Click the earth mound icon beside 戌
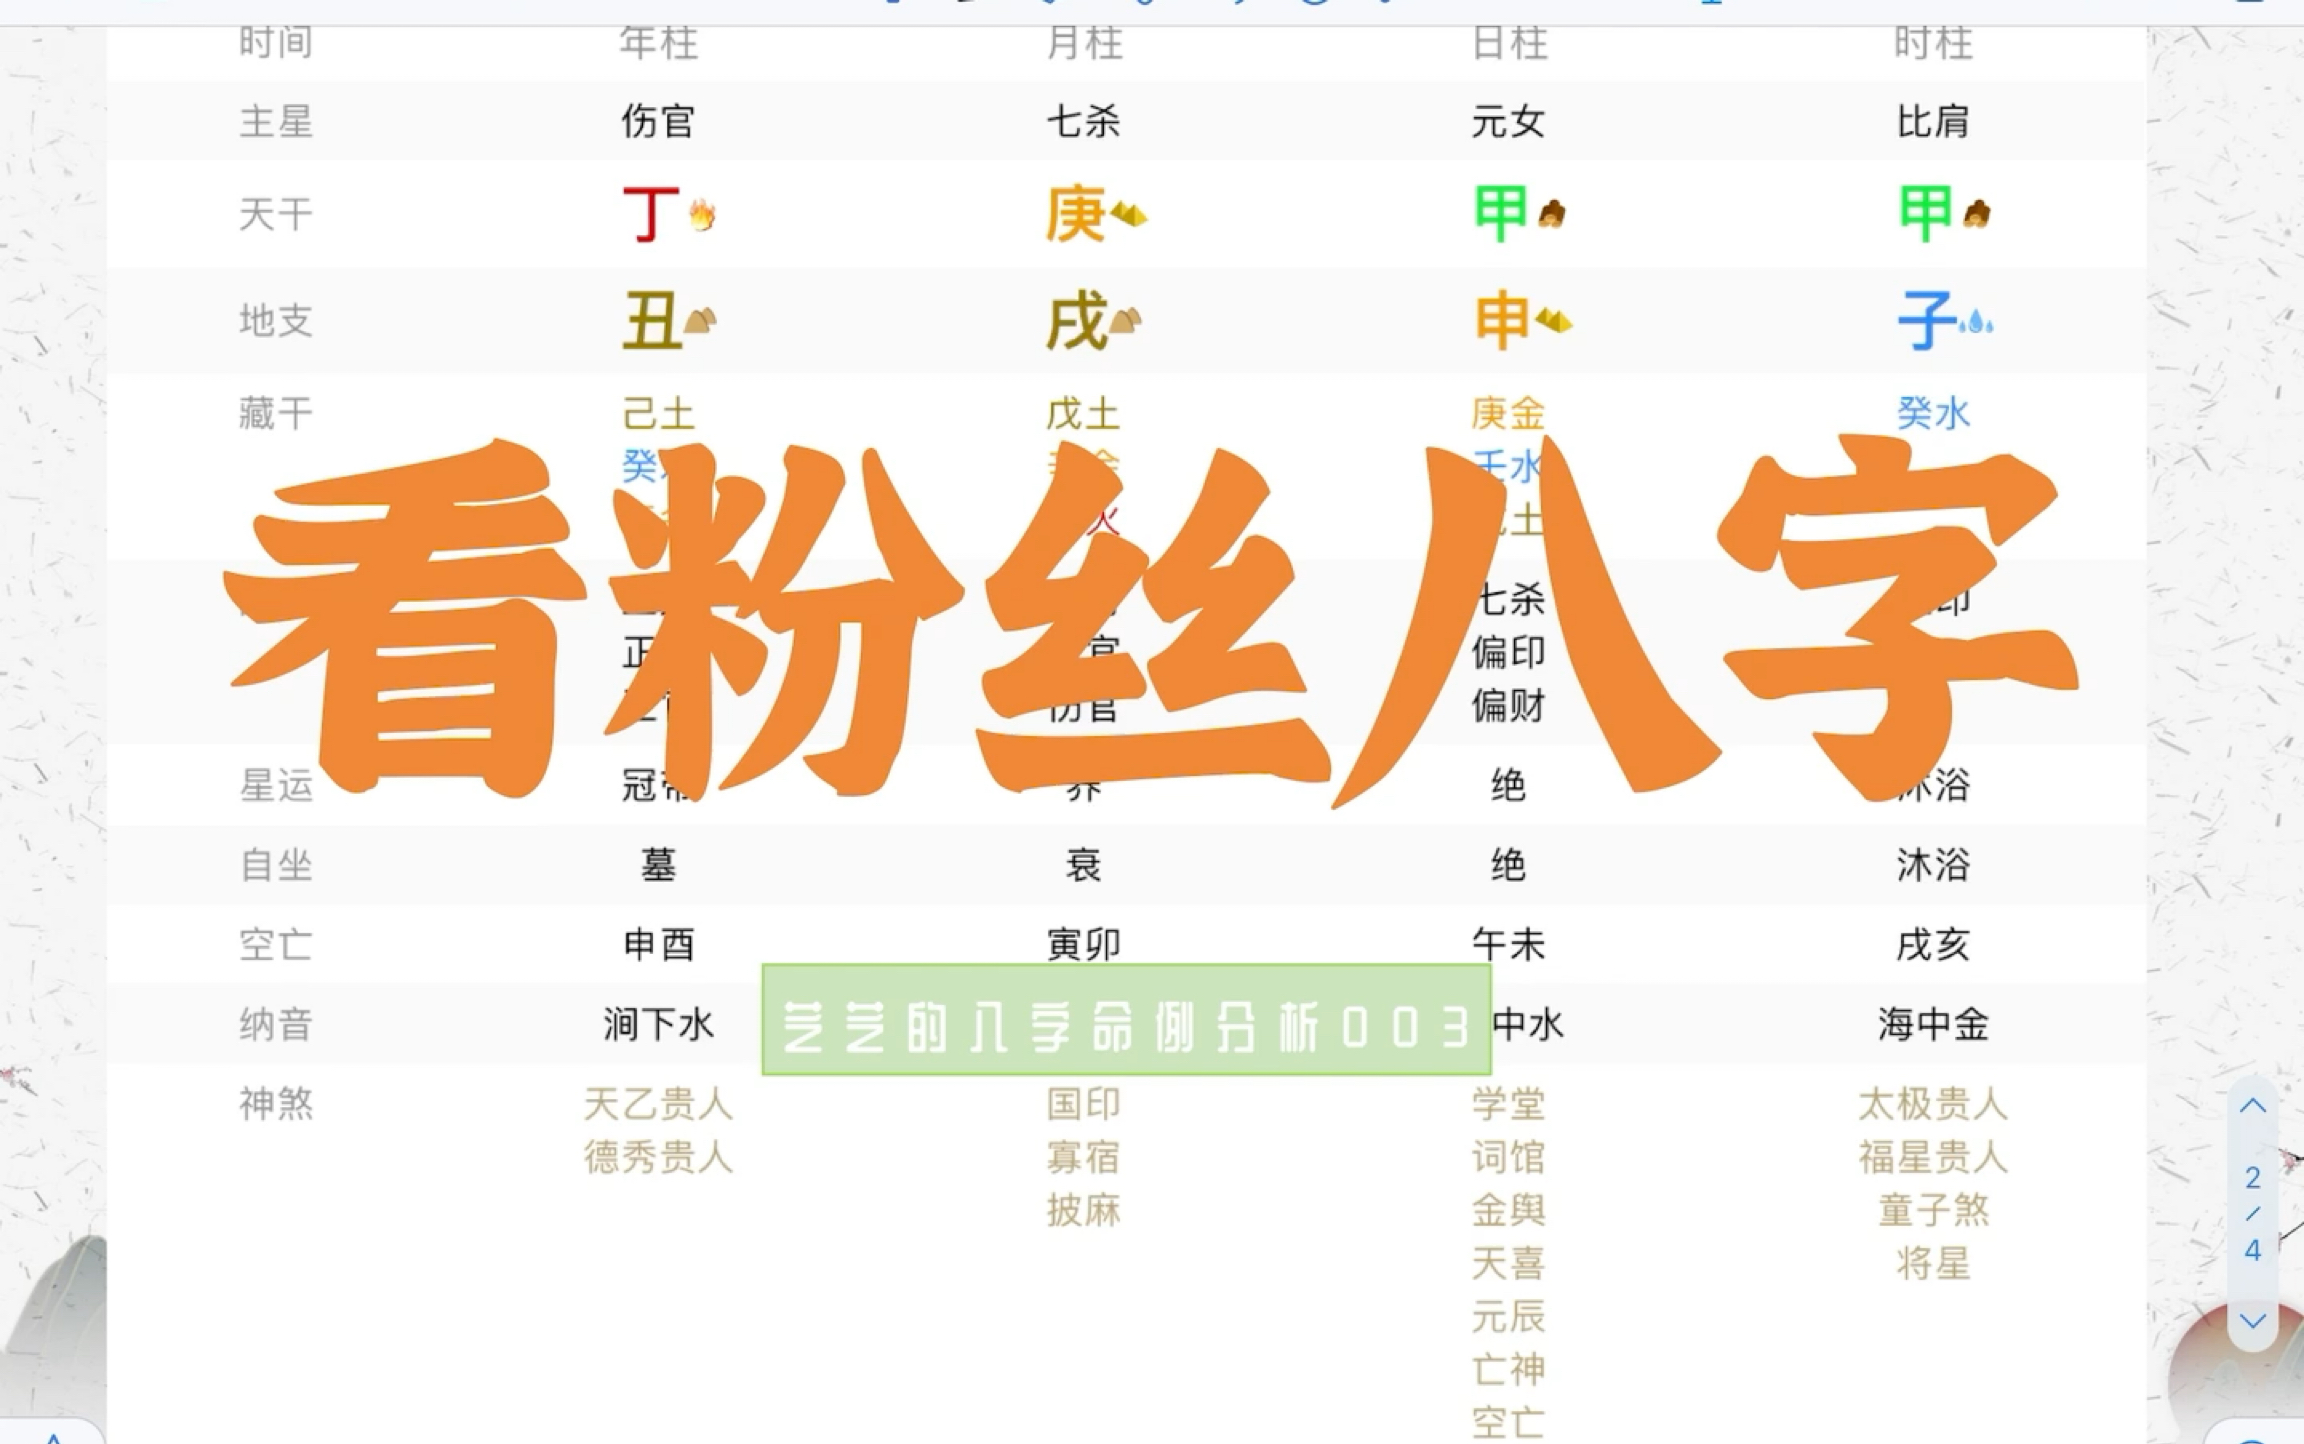 [1125, 321]
